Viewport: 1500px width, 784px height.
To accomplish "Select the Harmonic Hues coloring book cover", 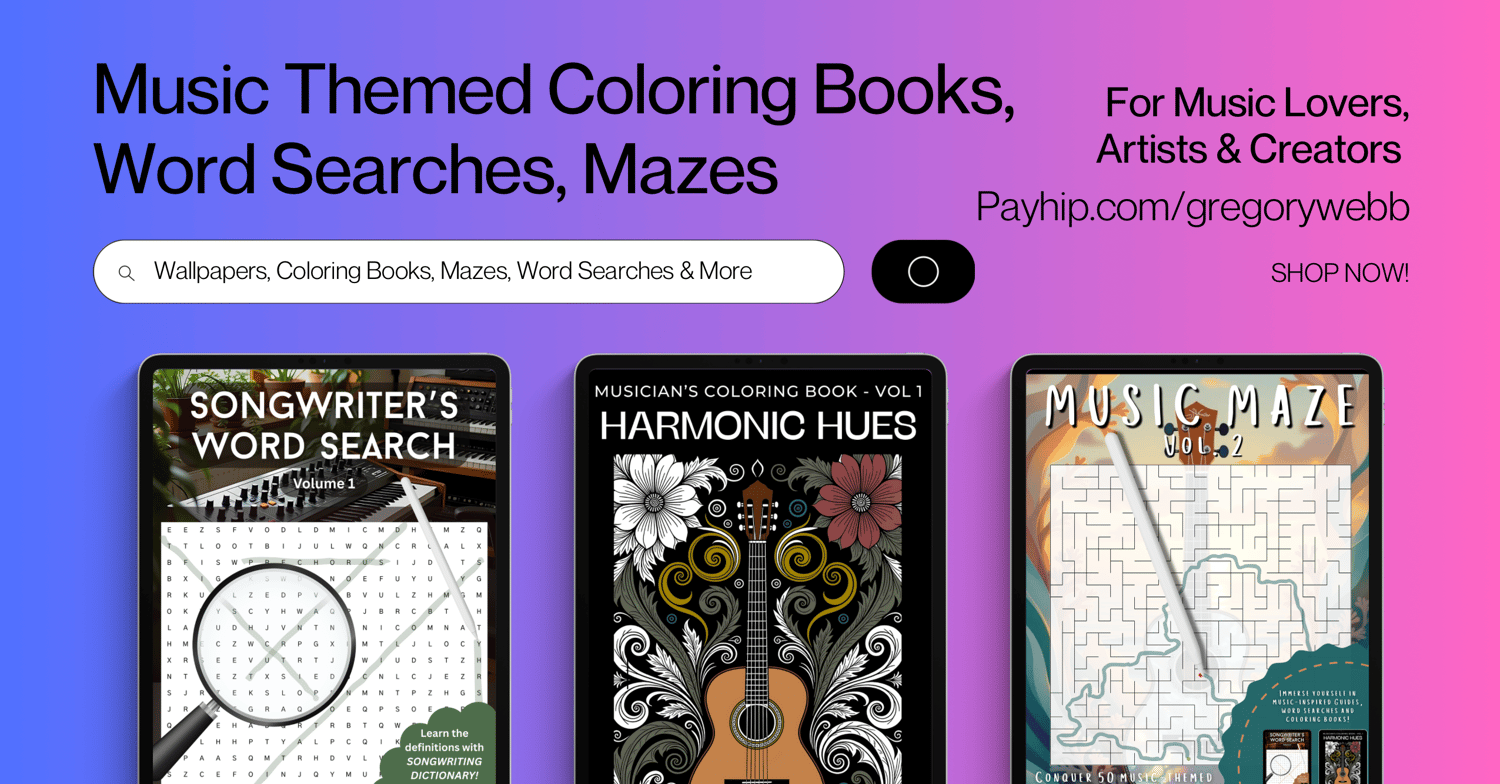I will [x=760, y=577].
